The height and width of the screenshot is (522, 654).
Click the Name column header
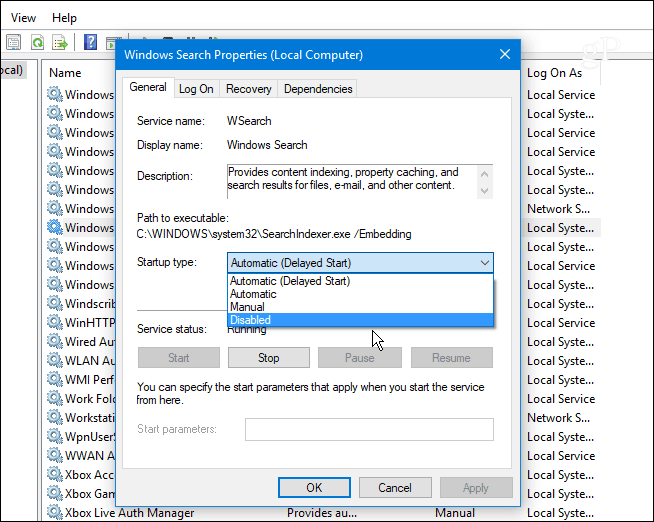tap(65, 73)
